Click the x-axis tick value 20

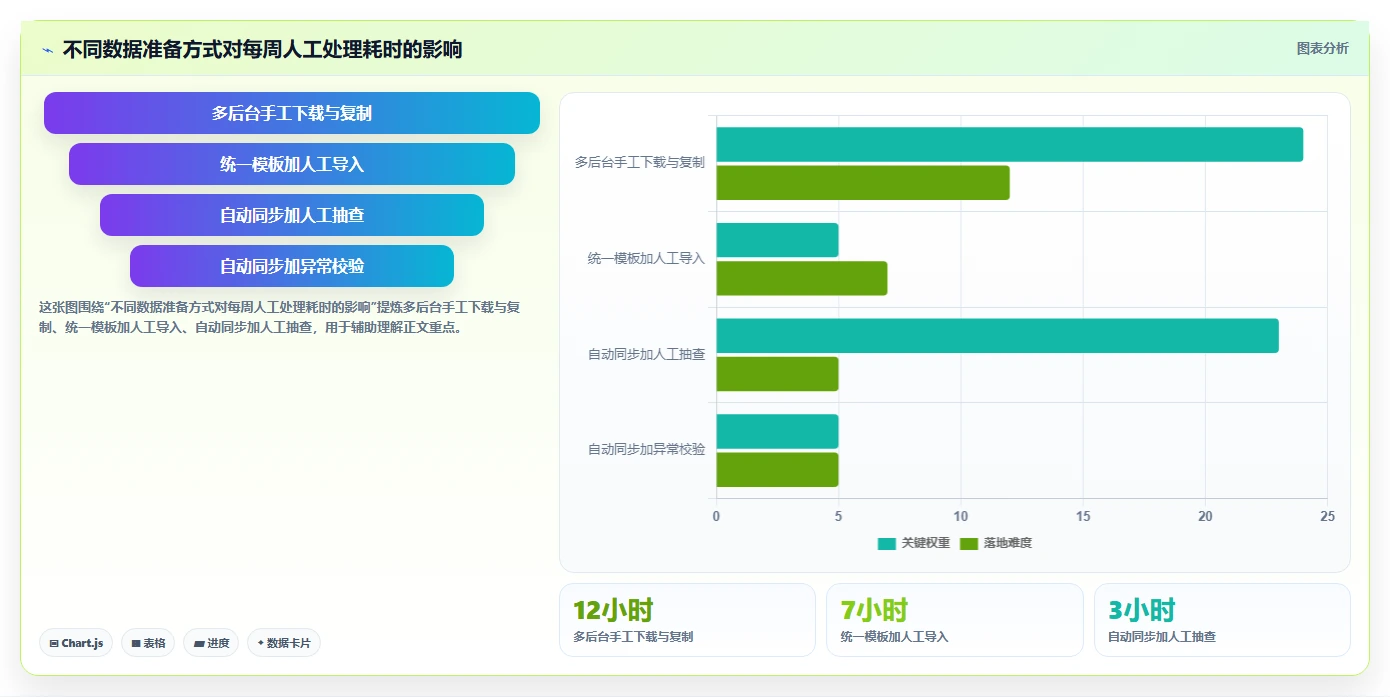[x=1205, y=517]
